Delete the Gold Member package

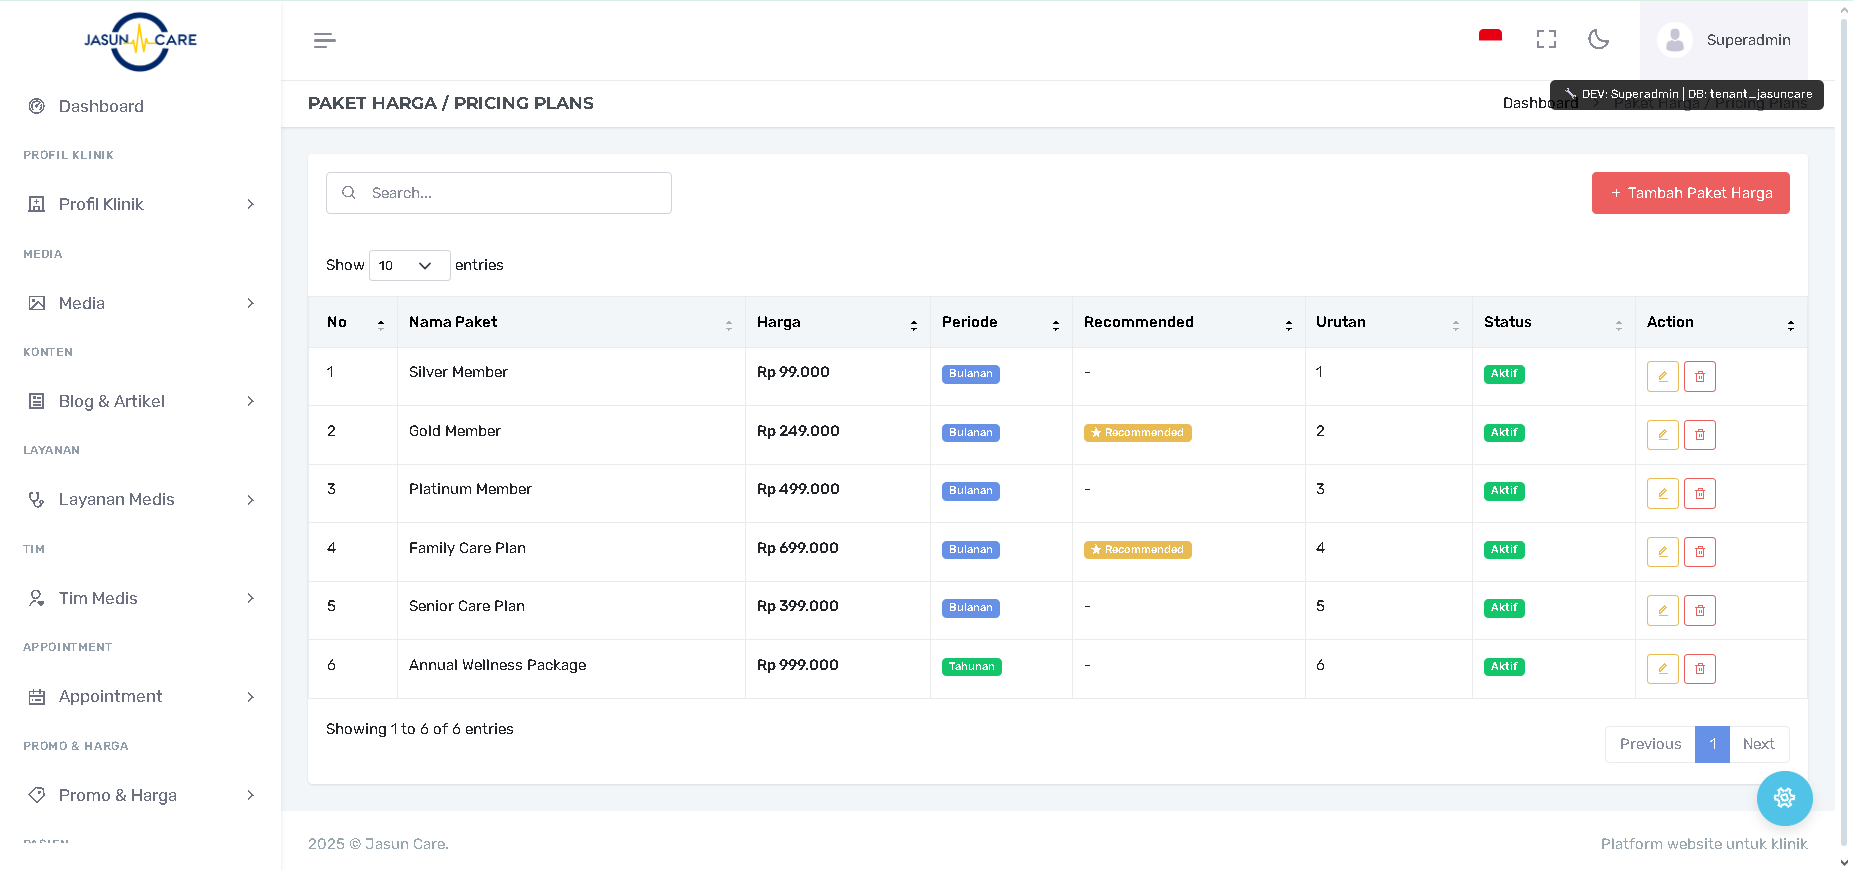pyautogui.click(x=1699, y=435)
